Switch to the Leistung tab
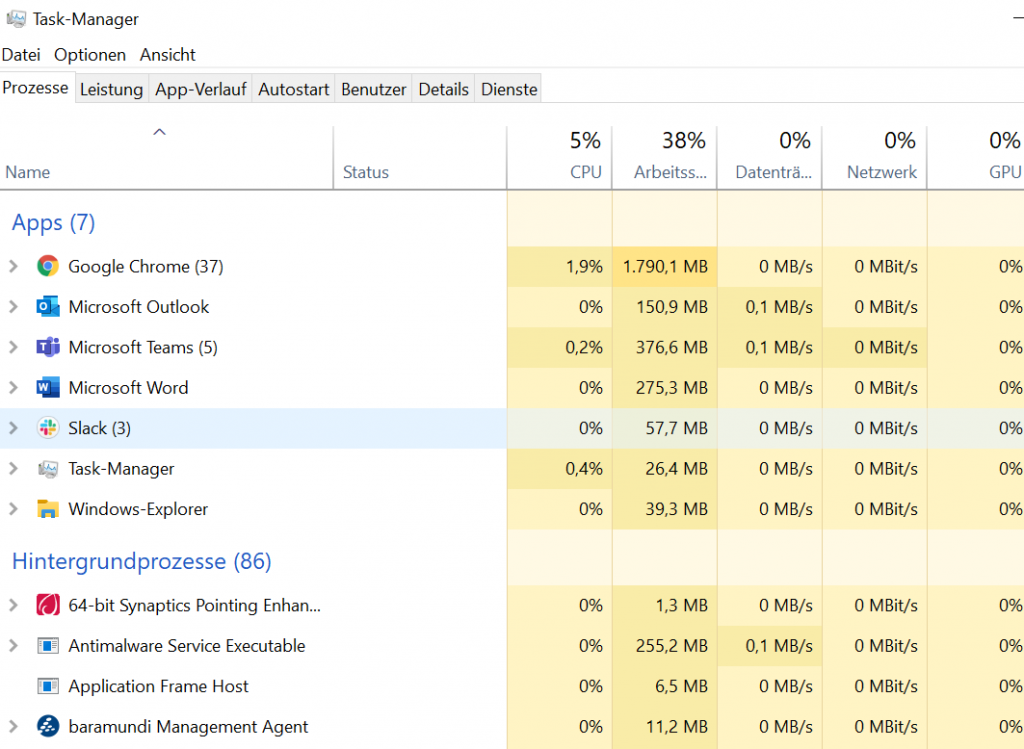The image size is (1024, 749). click(112, 89)
